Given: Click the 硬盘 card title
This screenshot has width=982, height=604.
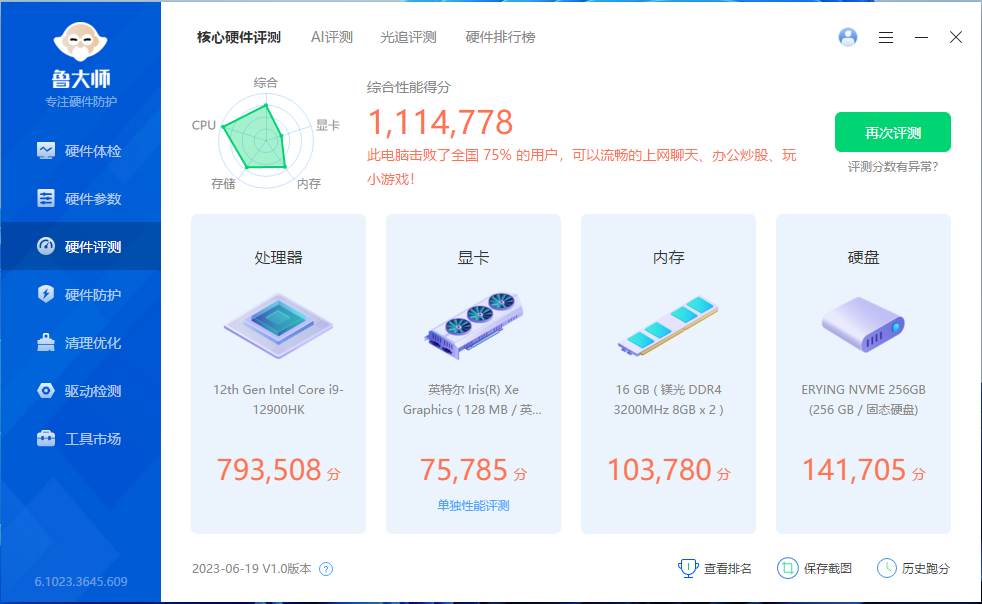Looking at the screenshot, I should click(x=863, y=258).
